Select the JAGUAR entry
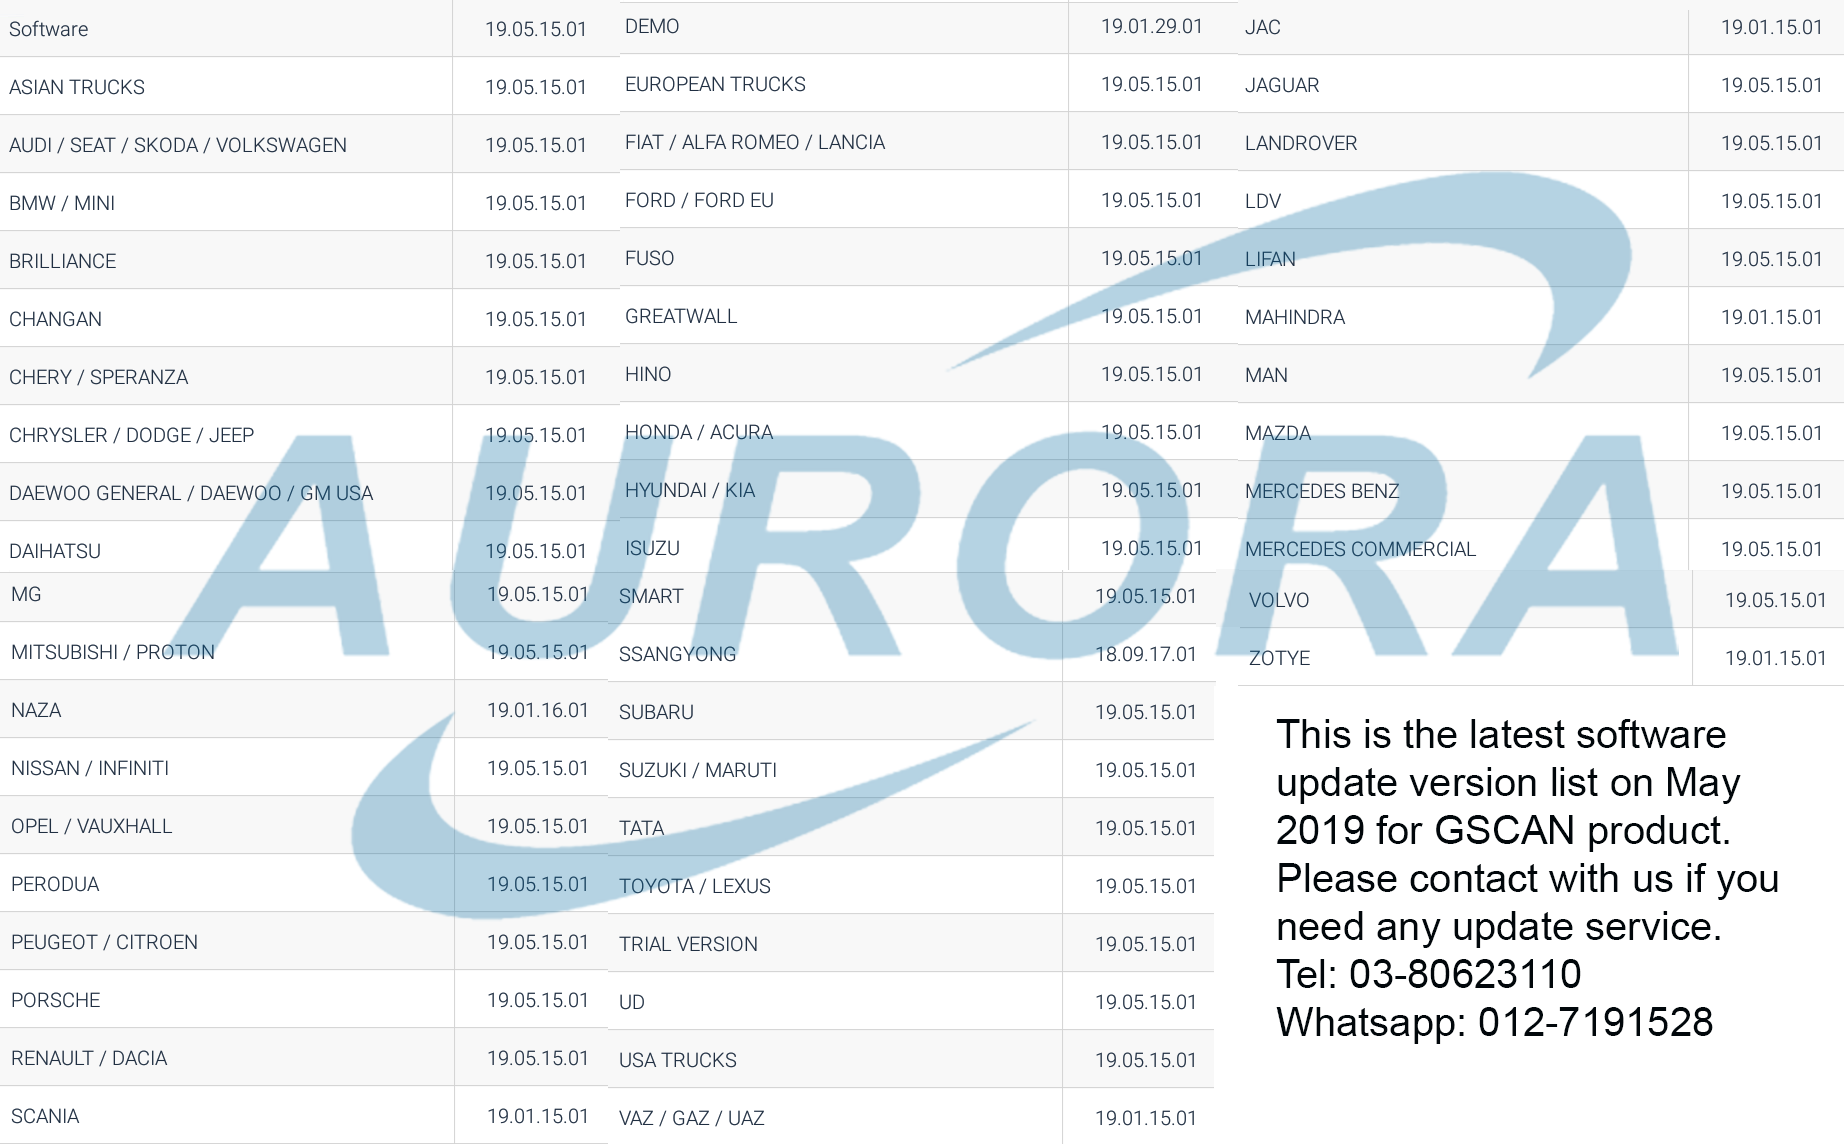 tap(1282, 85)
